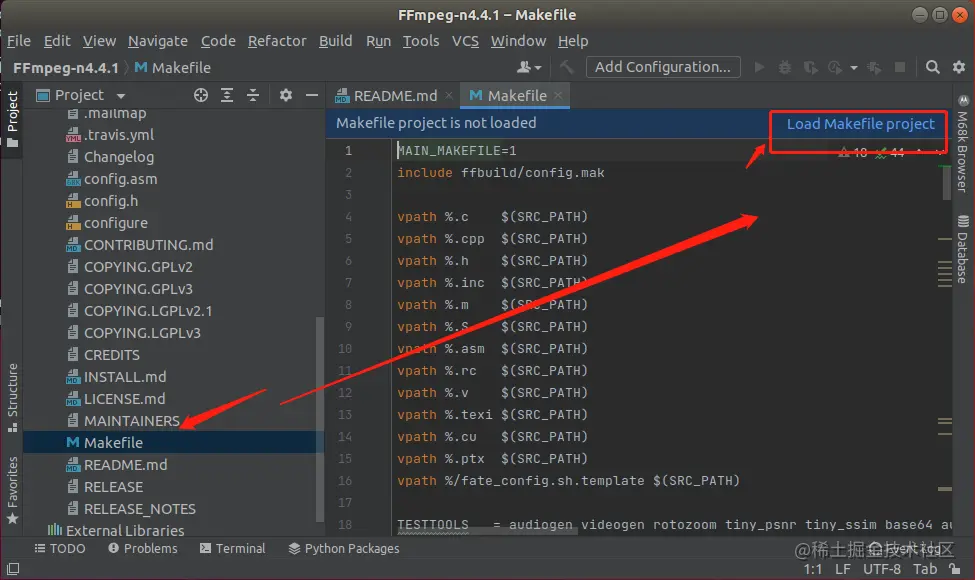975x580 pixels.
Task: Open Python Packages tool window
Action: [344, 548]
